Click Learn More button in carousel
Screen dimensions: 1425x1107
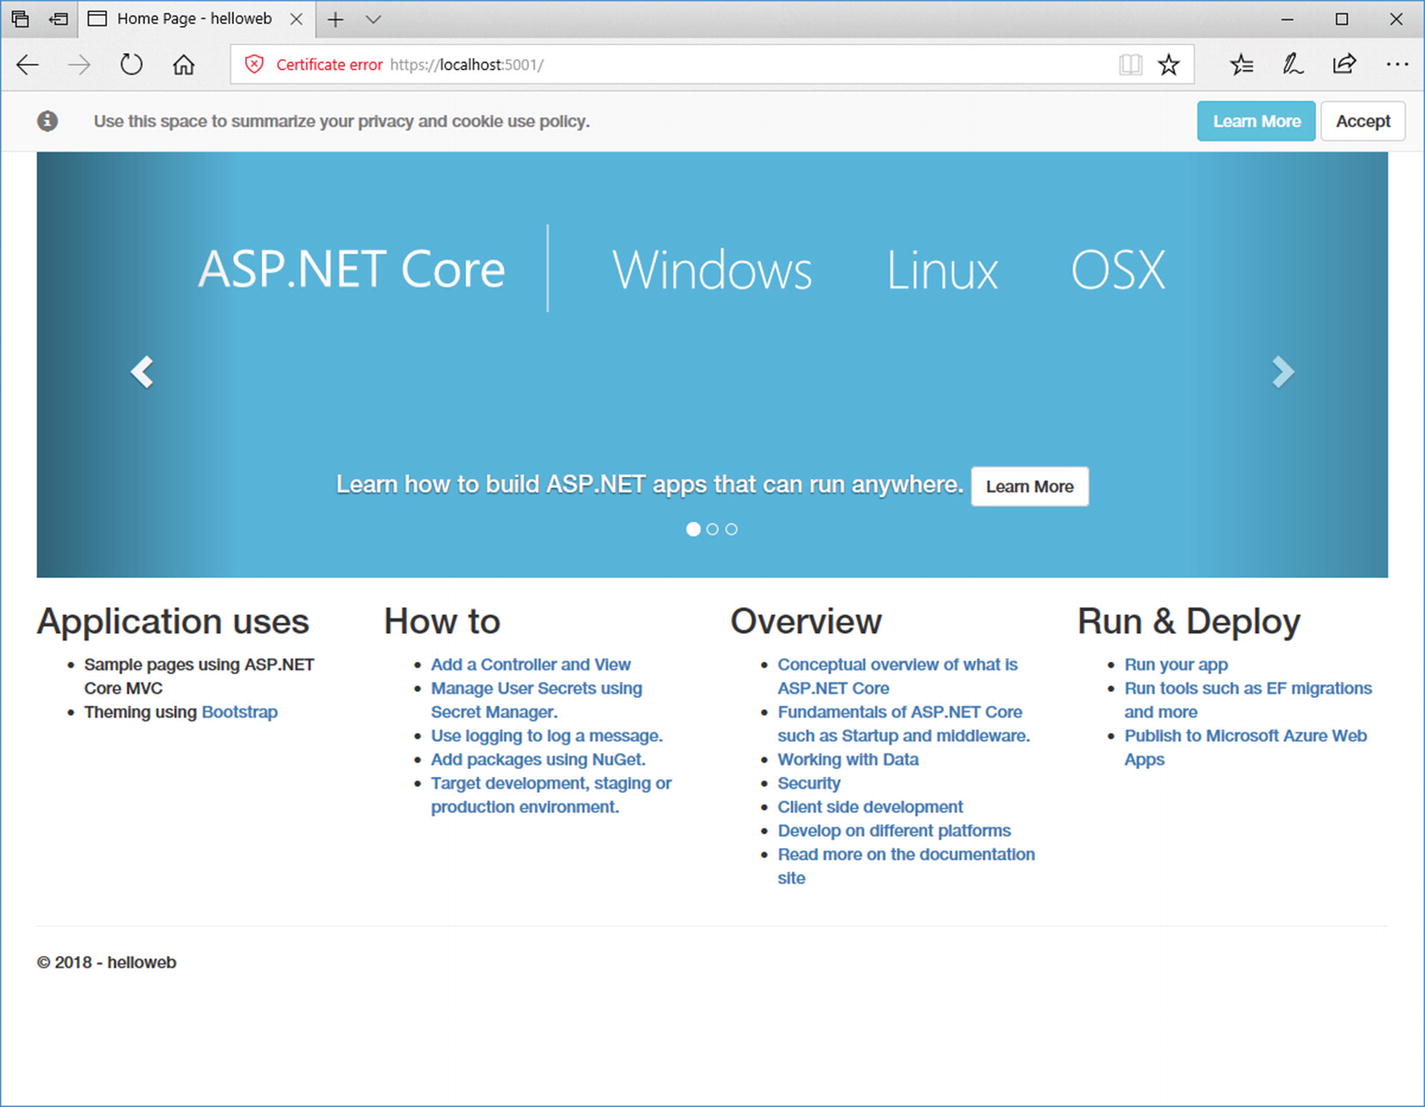click(1030, 486)
